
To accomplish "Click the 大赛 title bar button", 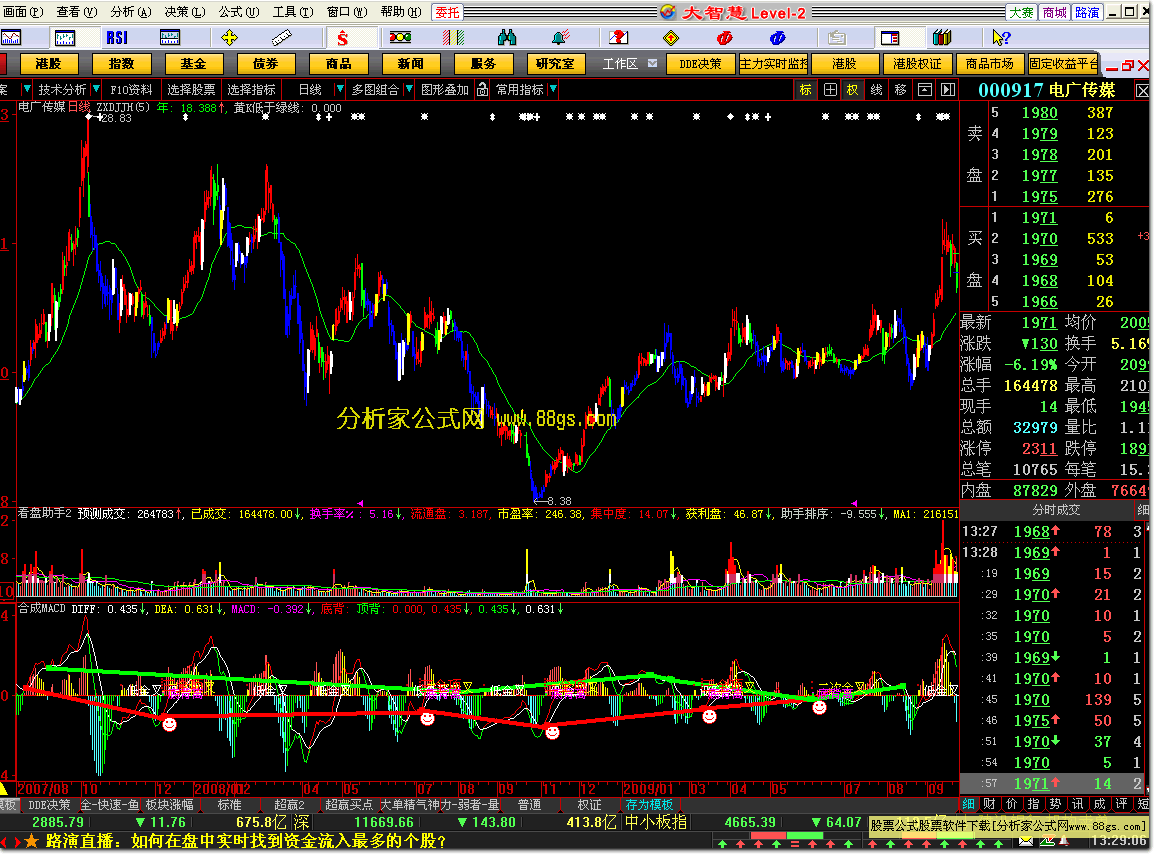I will [1021, 13].
